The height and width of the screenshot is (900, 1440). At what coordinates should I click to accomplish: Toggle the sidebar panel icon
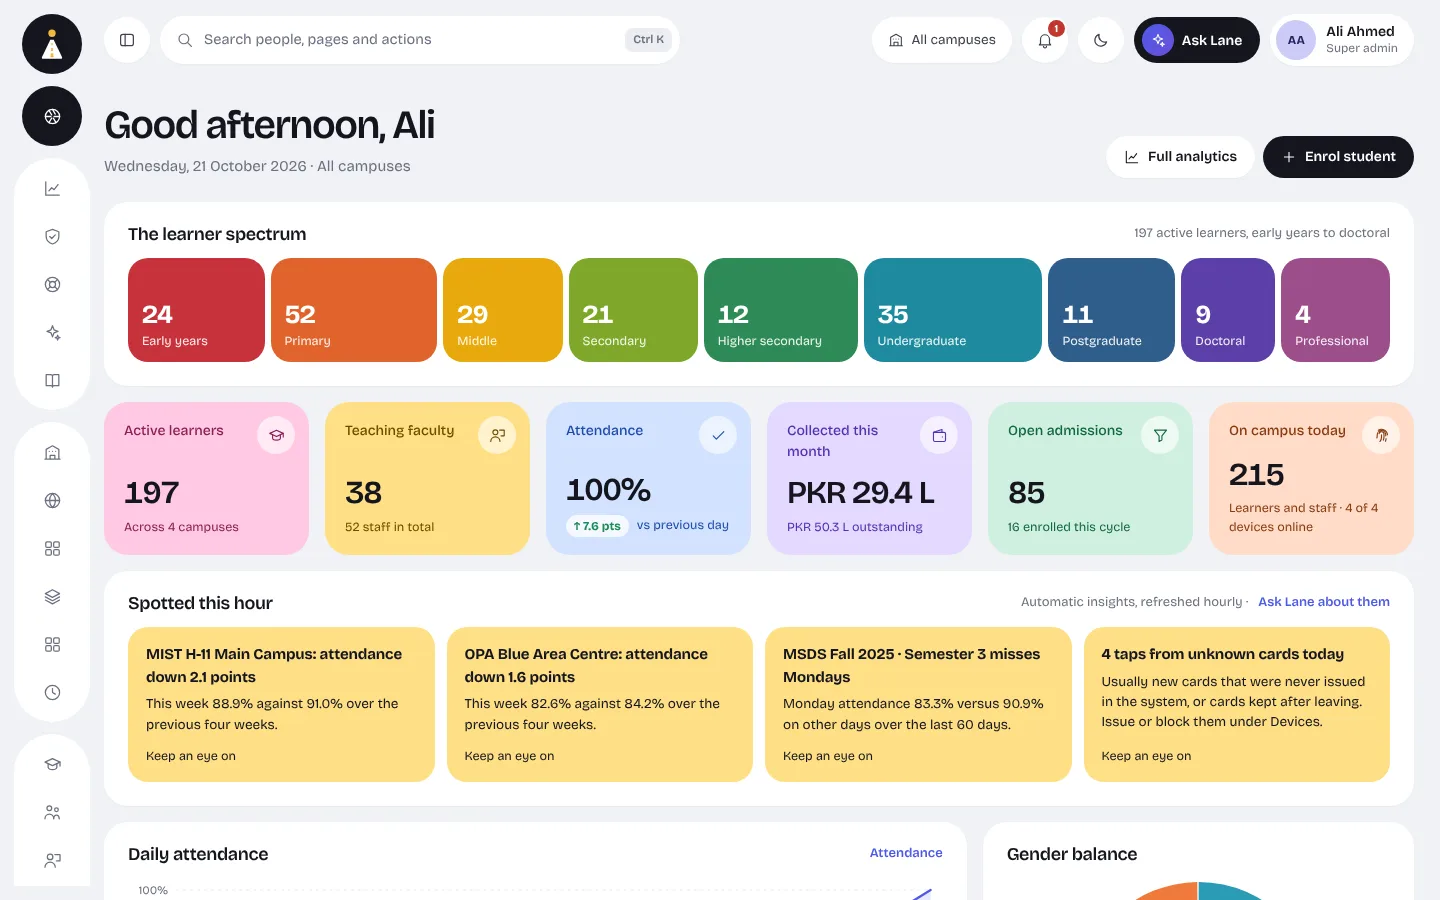coord(127,40)
